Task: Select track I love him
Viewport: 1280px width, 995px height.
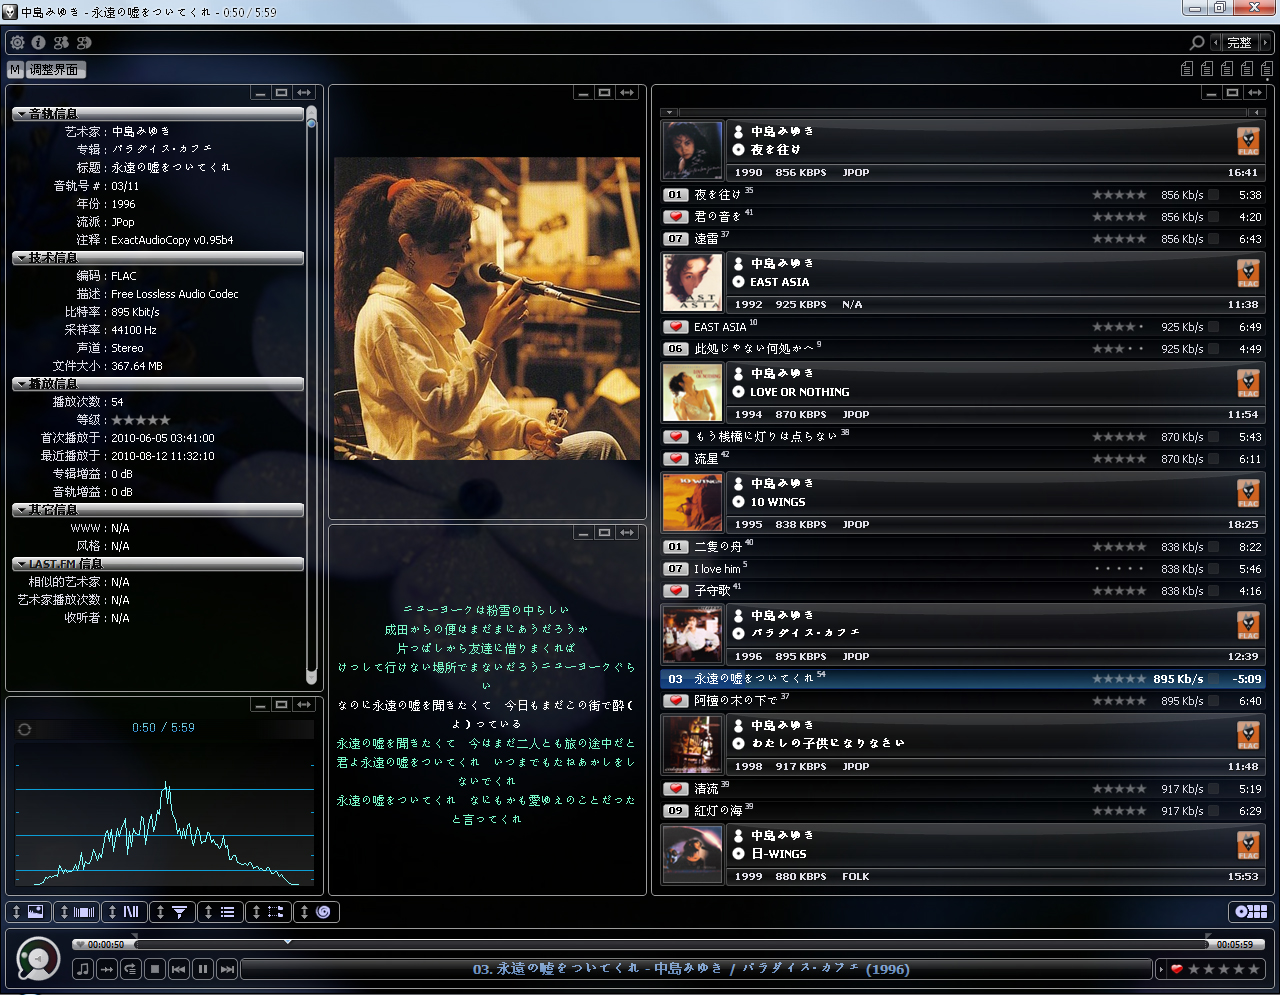Action: 962,569
